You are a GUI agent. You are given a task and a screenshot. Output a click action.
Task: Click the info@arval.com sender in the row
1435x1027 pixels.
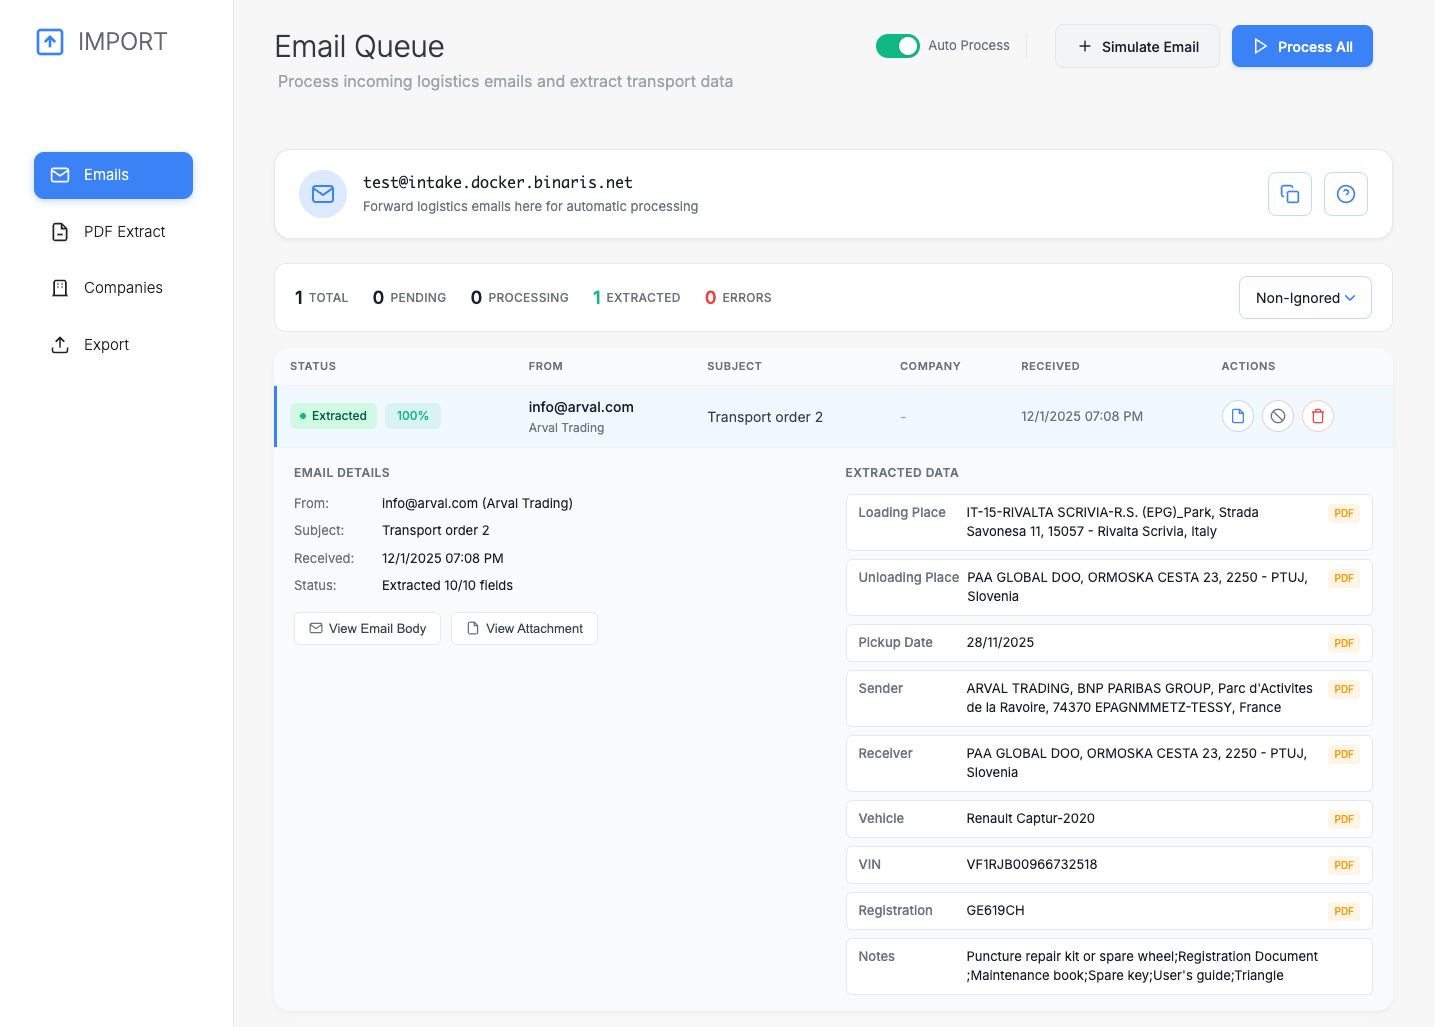pyautogui.click(x=581, y=407)
